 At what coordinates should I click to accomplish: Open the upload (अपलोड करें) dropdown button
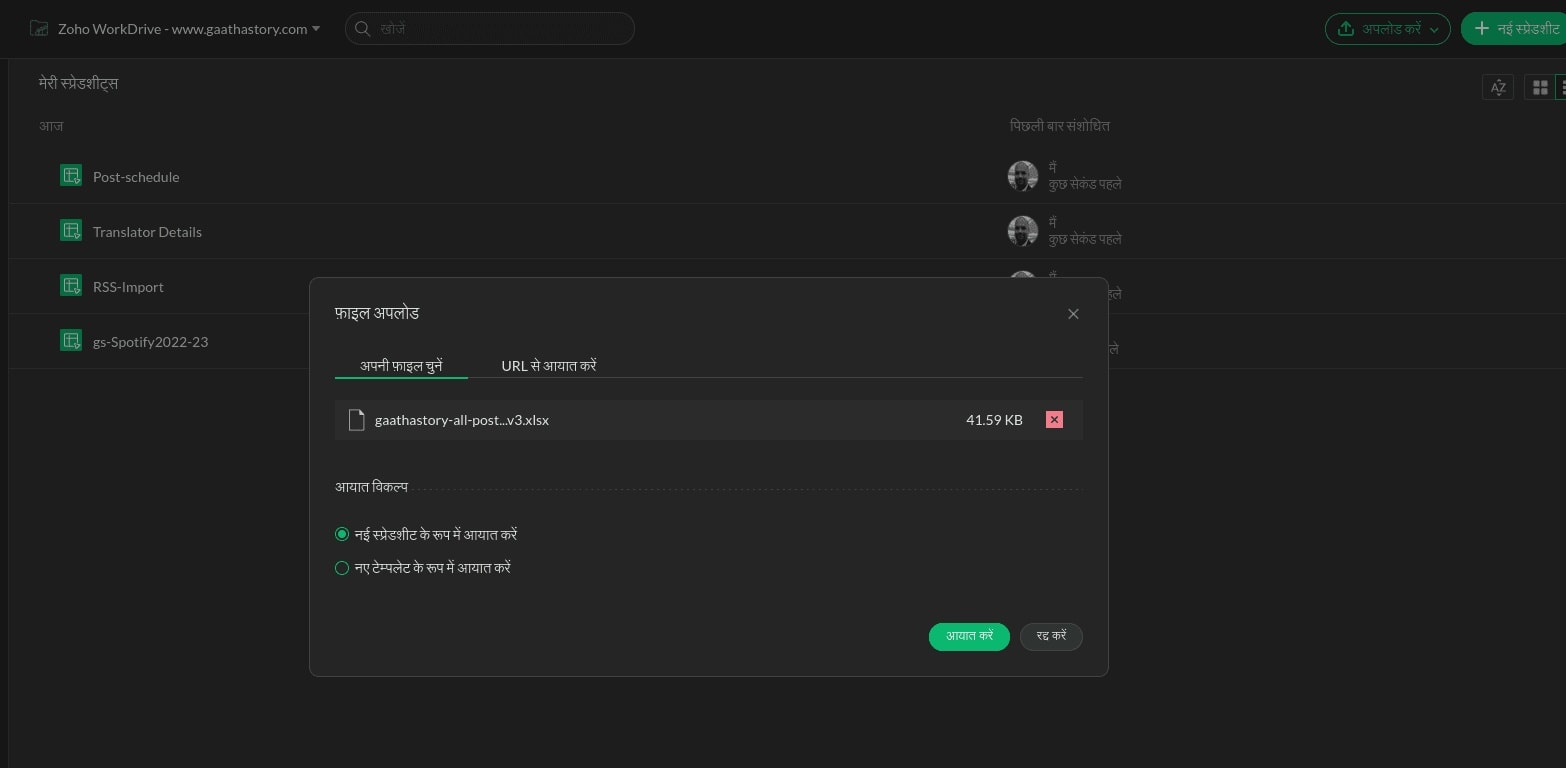click(x=1388, y=29)
